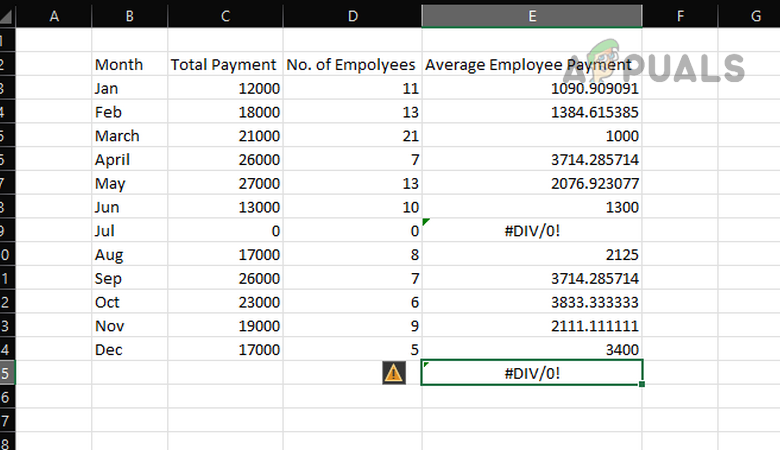Click the 2125 average cell

532,255
